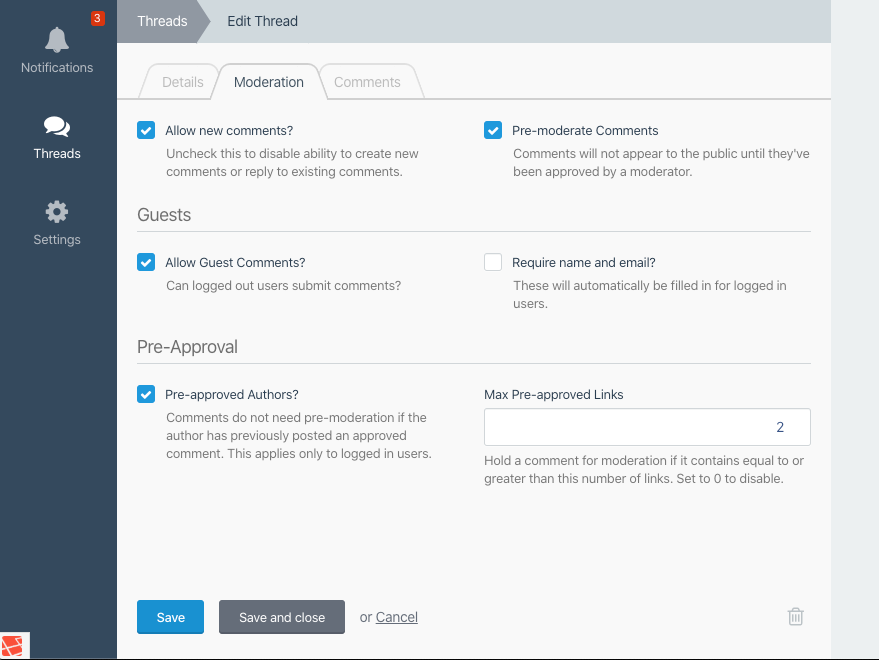Open Notifications bell icon
Image resolution: width=879 pixels, height=660 pixels.
[x=57, y=40]
